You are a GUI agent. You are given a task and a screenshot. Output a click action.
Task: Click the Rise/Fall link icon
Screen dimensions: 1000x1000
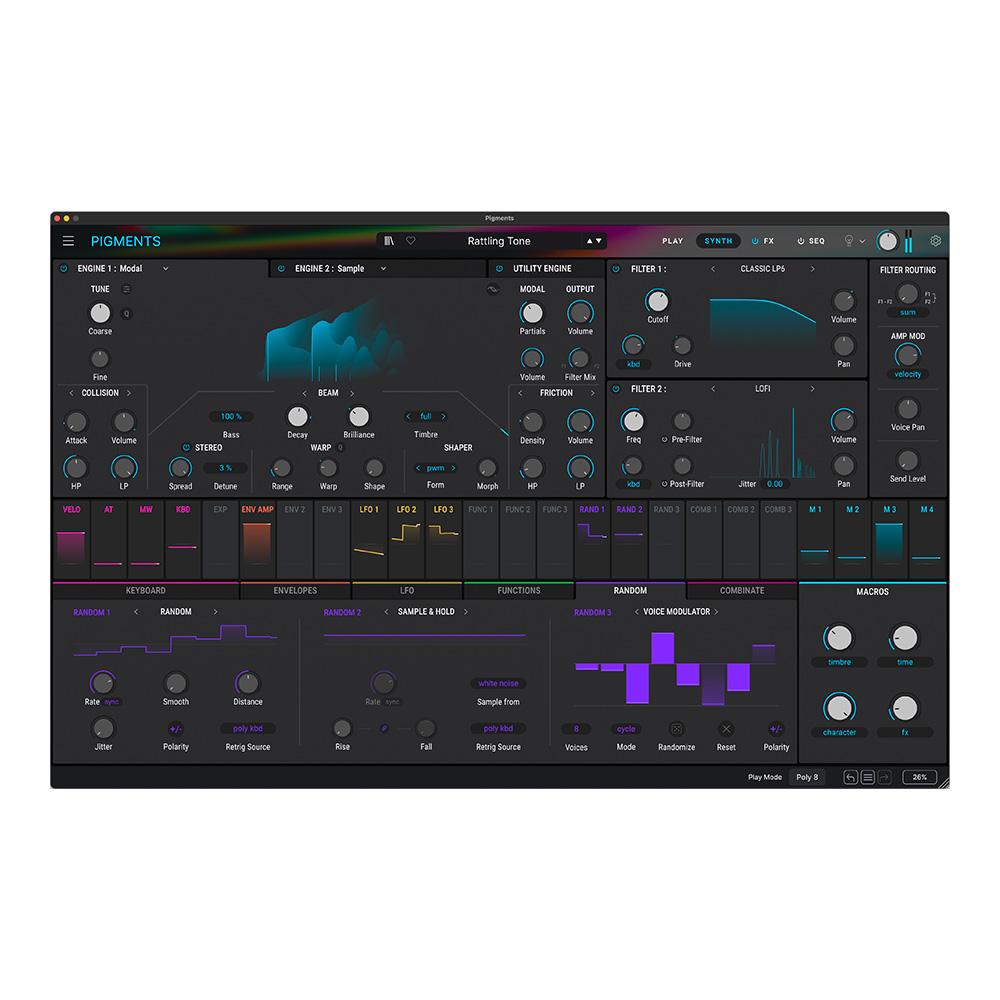point(384,728)
